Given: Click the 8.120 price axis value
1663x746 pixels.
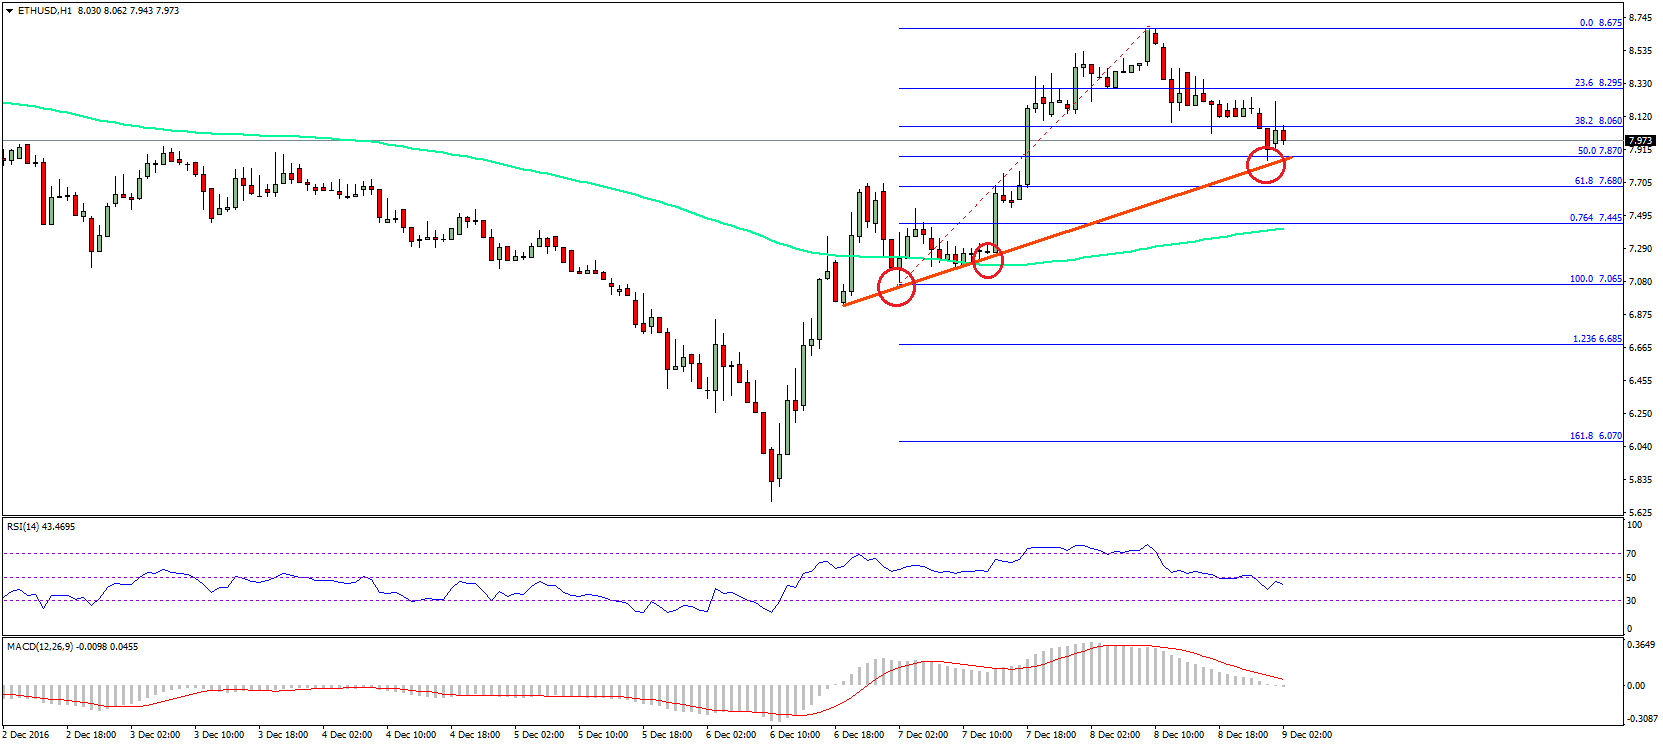Looking at the screenshot, I should tap(1640, 117).
